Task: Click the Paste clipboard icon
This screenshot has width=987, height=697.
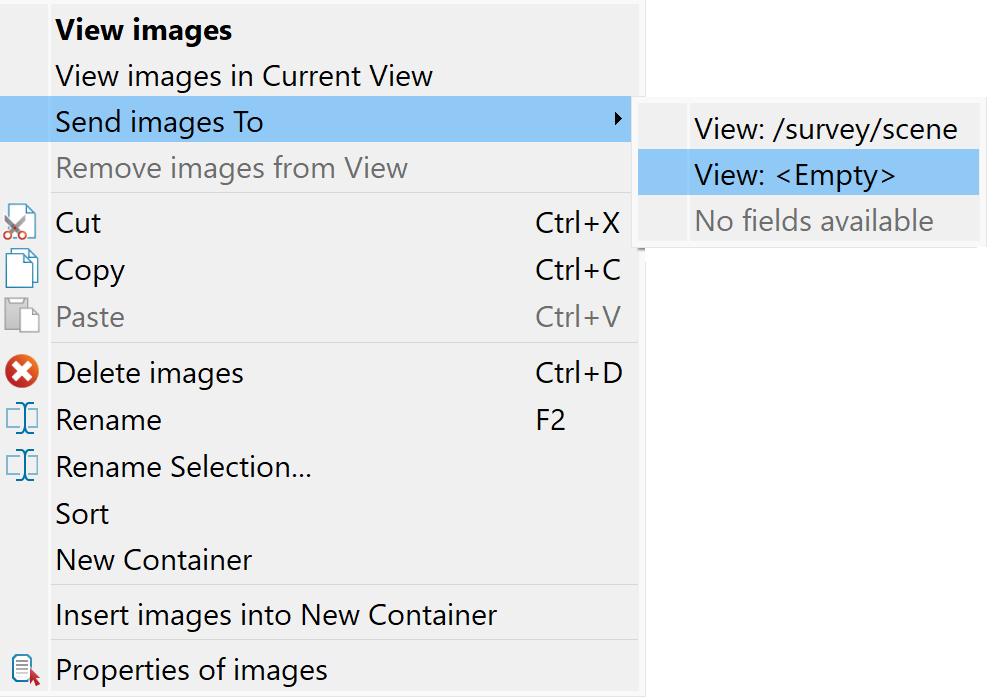Action: [21, 316]
